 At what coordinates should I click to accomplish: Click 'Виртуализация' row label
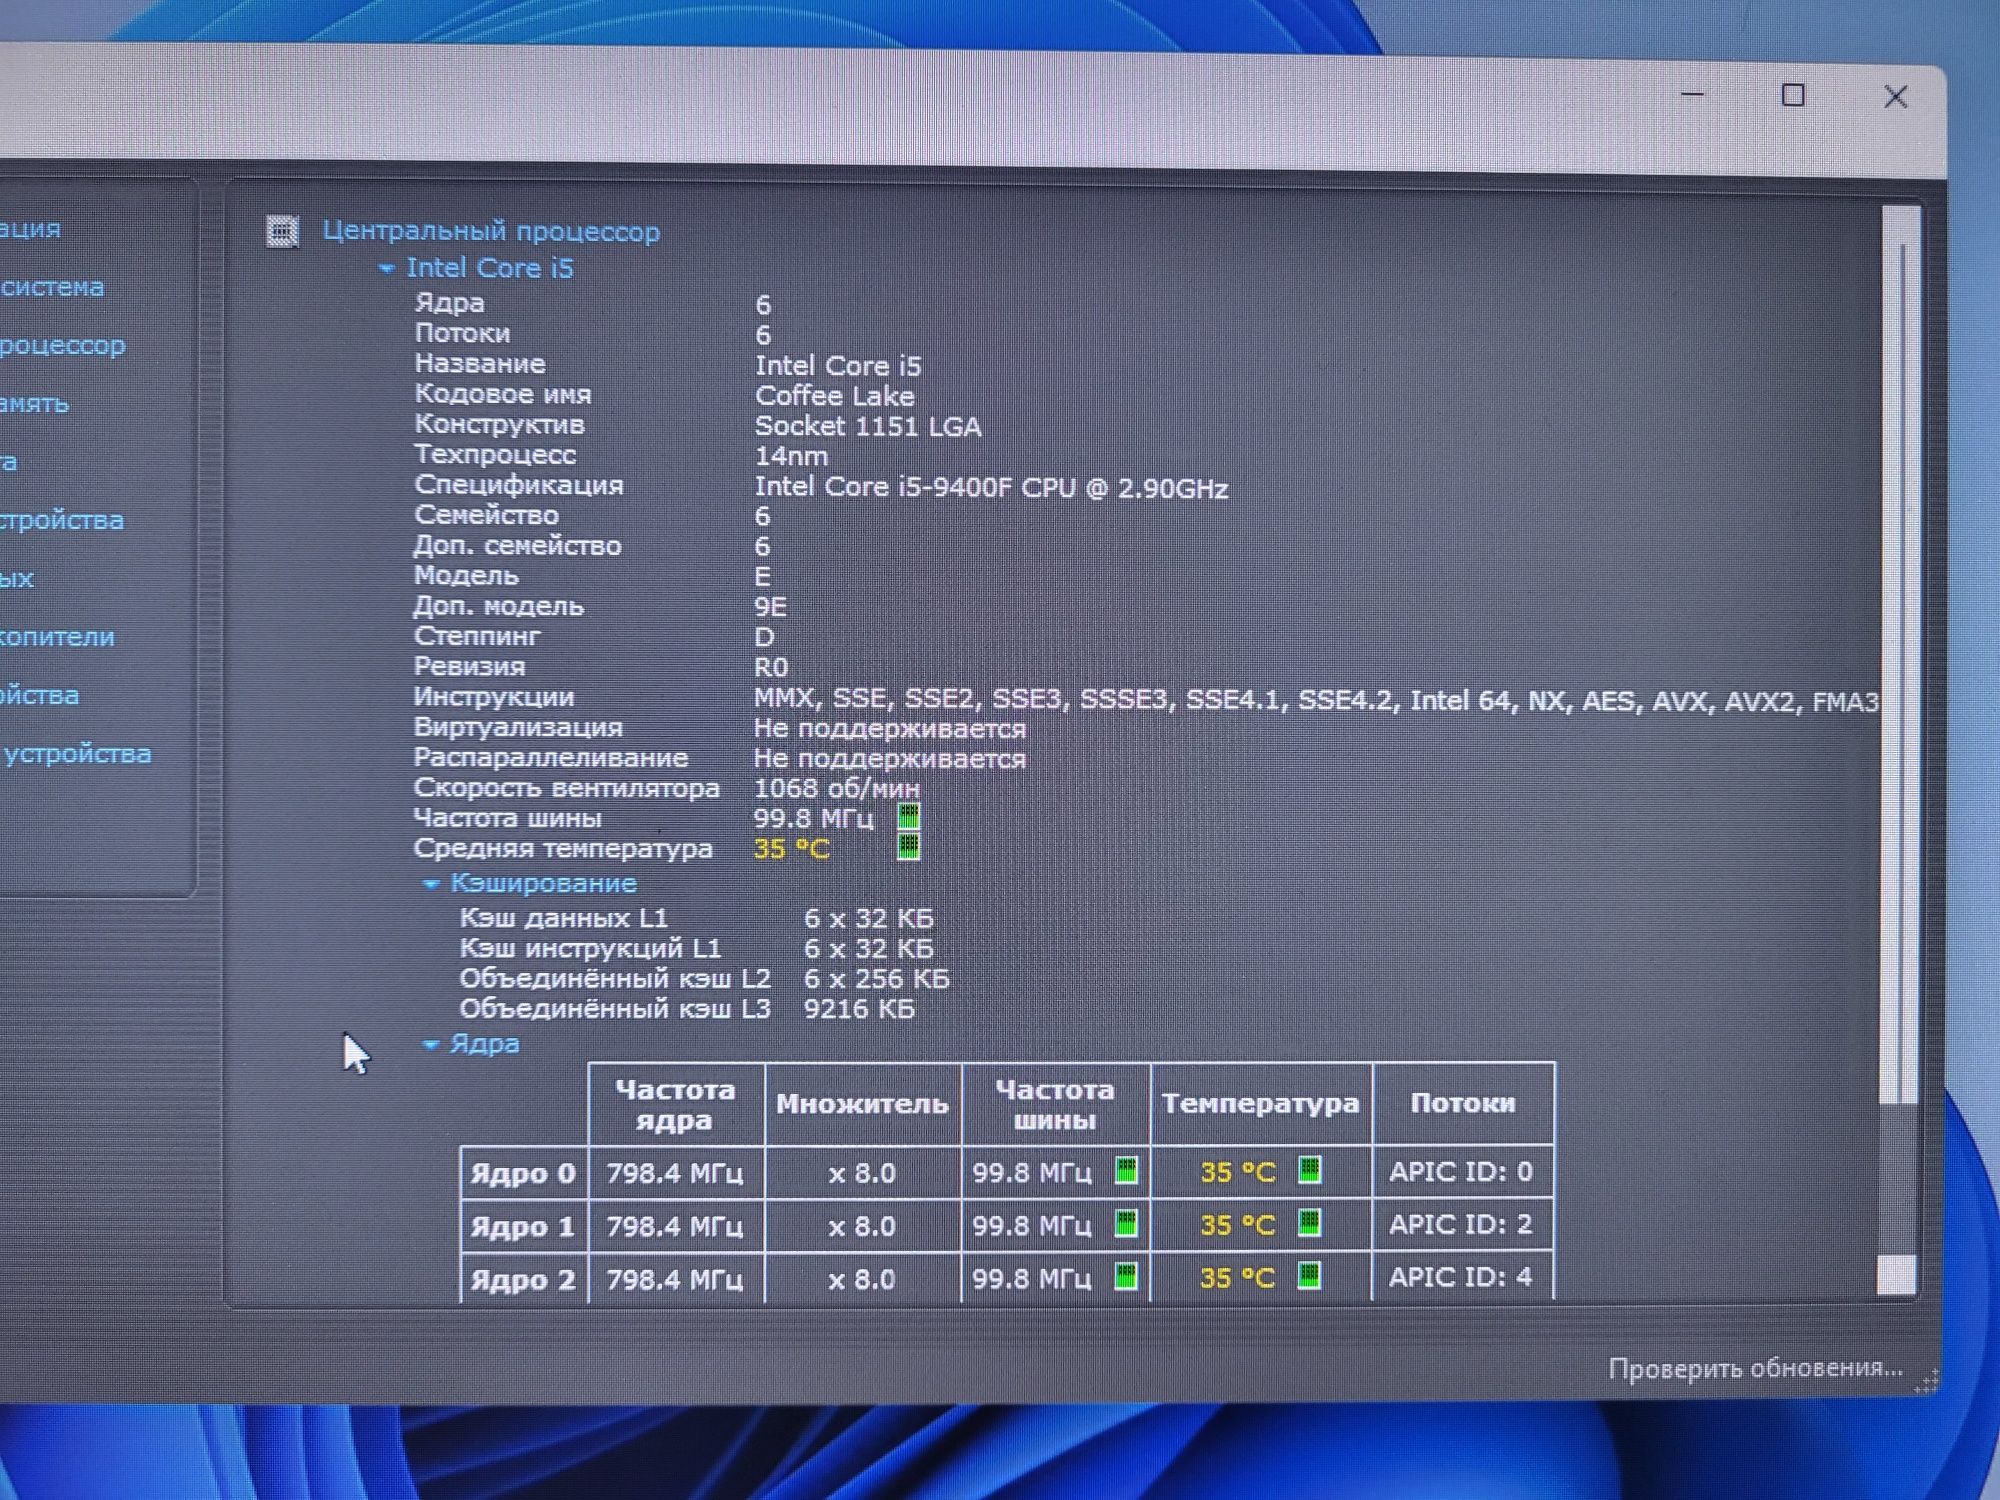tap(518, 728)
